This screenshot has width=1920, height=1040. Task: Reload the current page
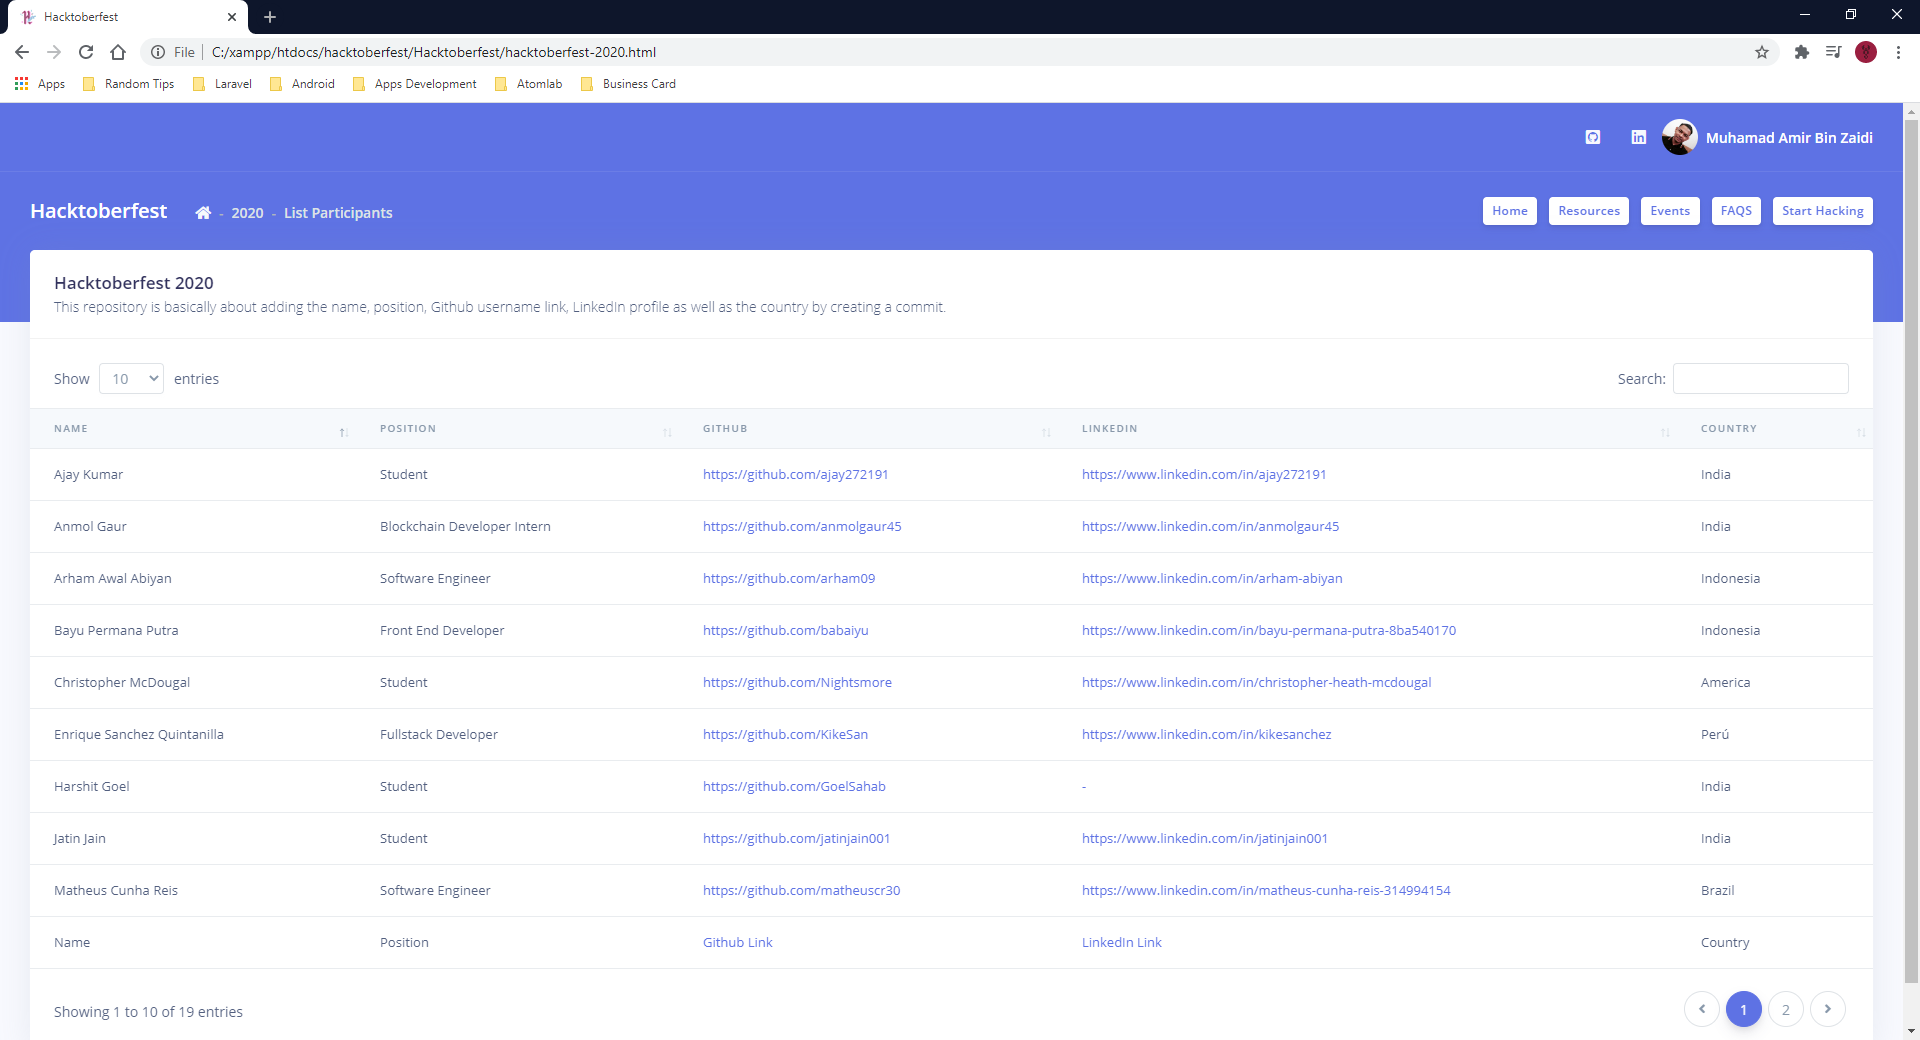click(86, 52)
